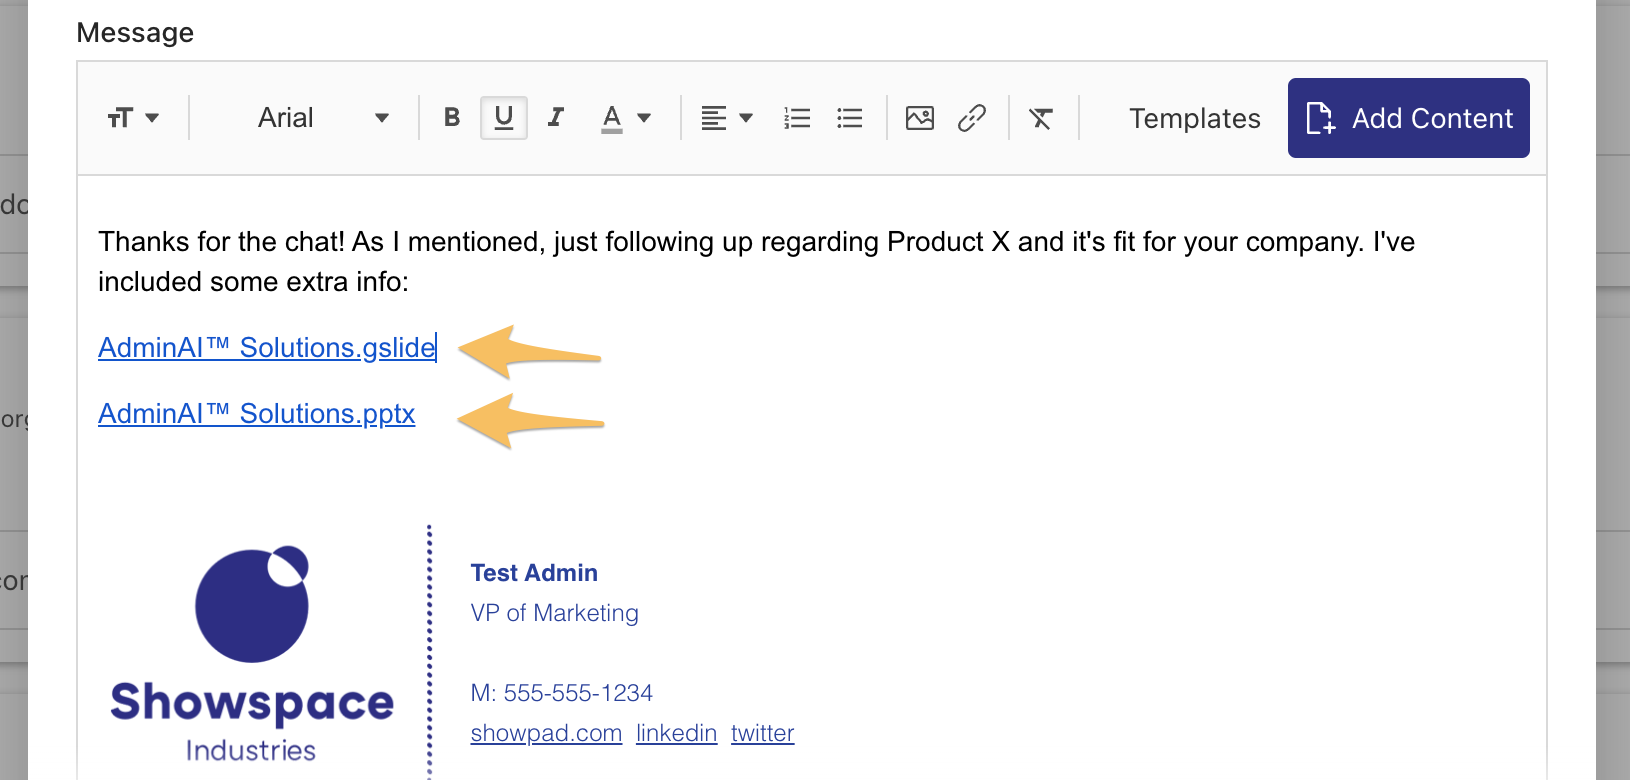1630x780 pixels.
Task: Expand the alignment dropdown arrow
Action: tap(746, 118)
